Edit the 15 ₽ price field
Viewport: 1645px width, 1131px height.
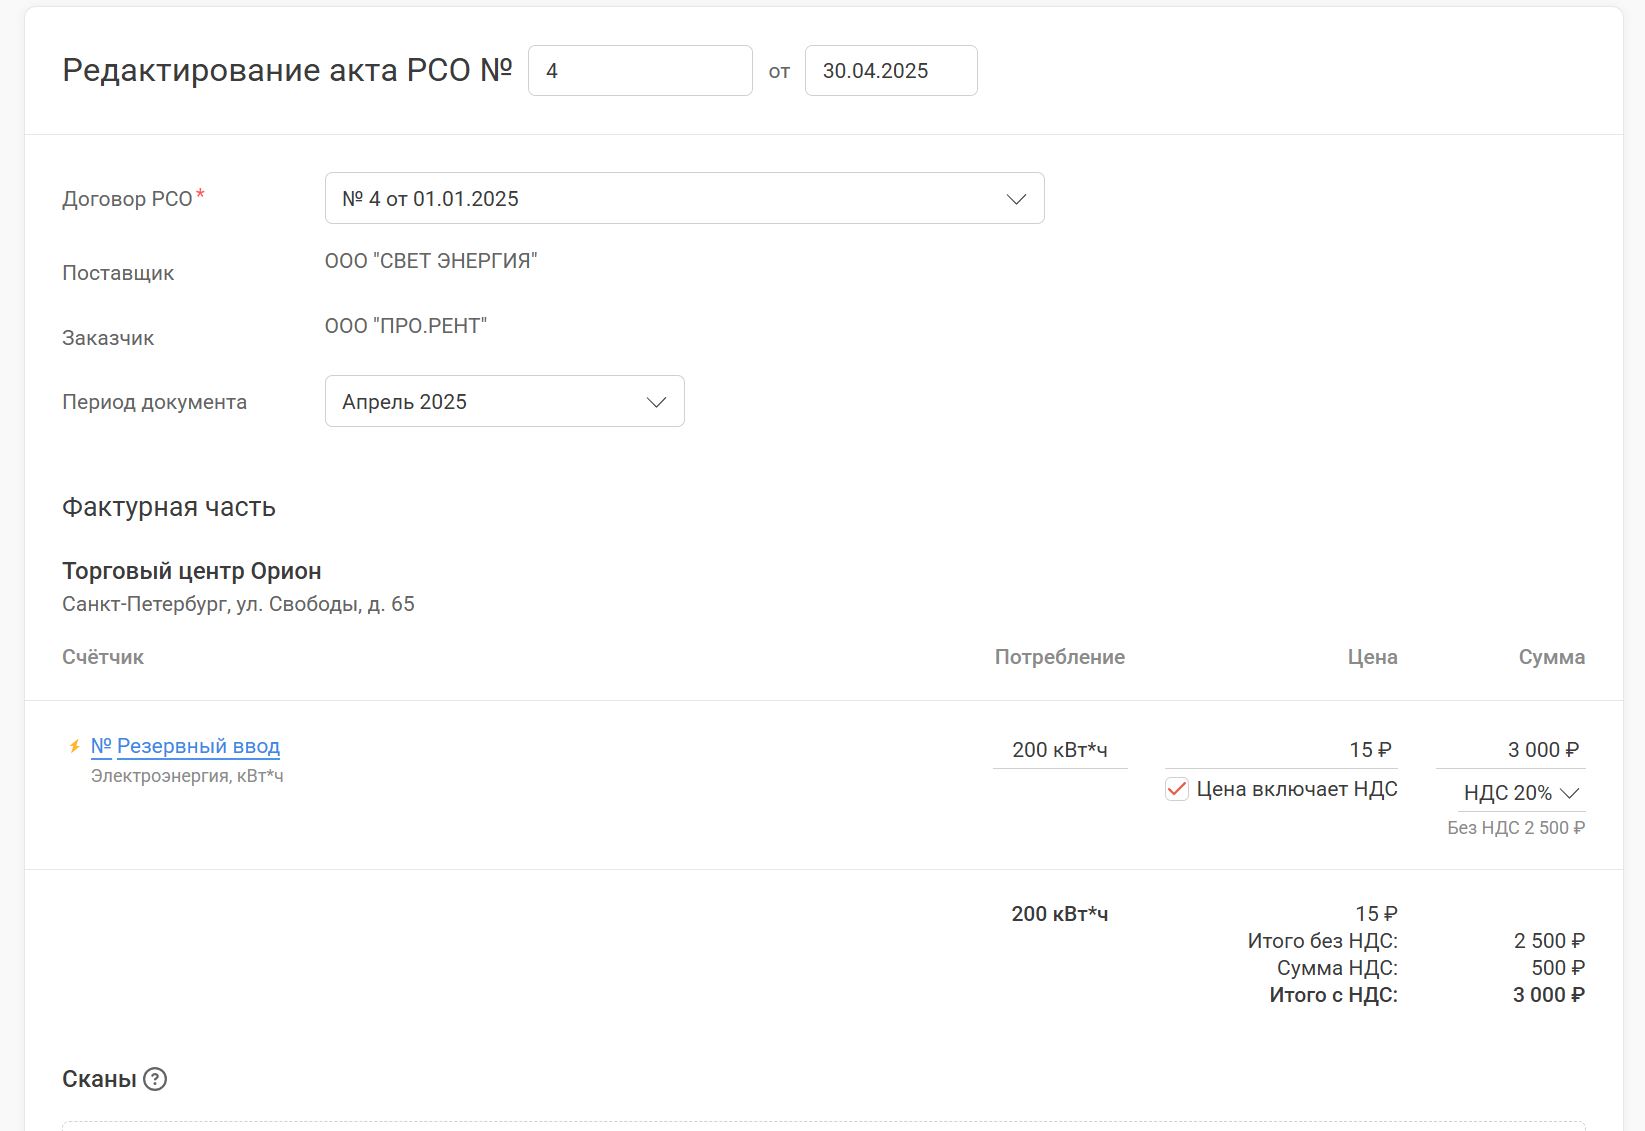coord(1281,750)
